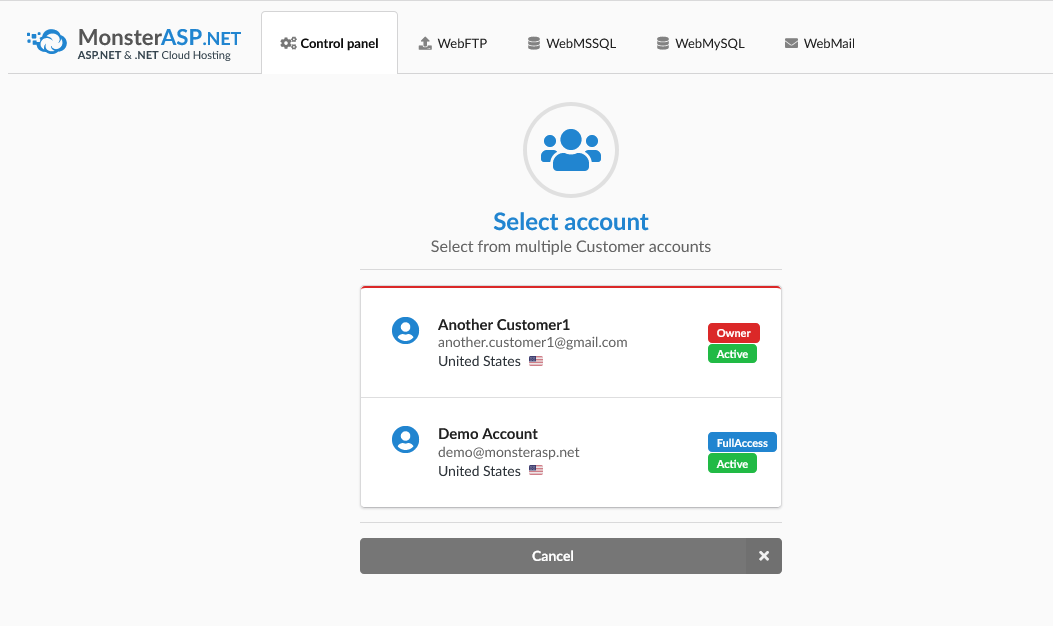Click Active badge on Another Customer1
Image resolution: width=1053 pixels, height=626 pixels.
(732, 354)
